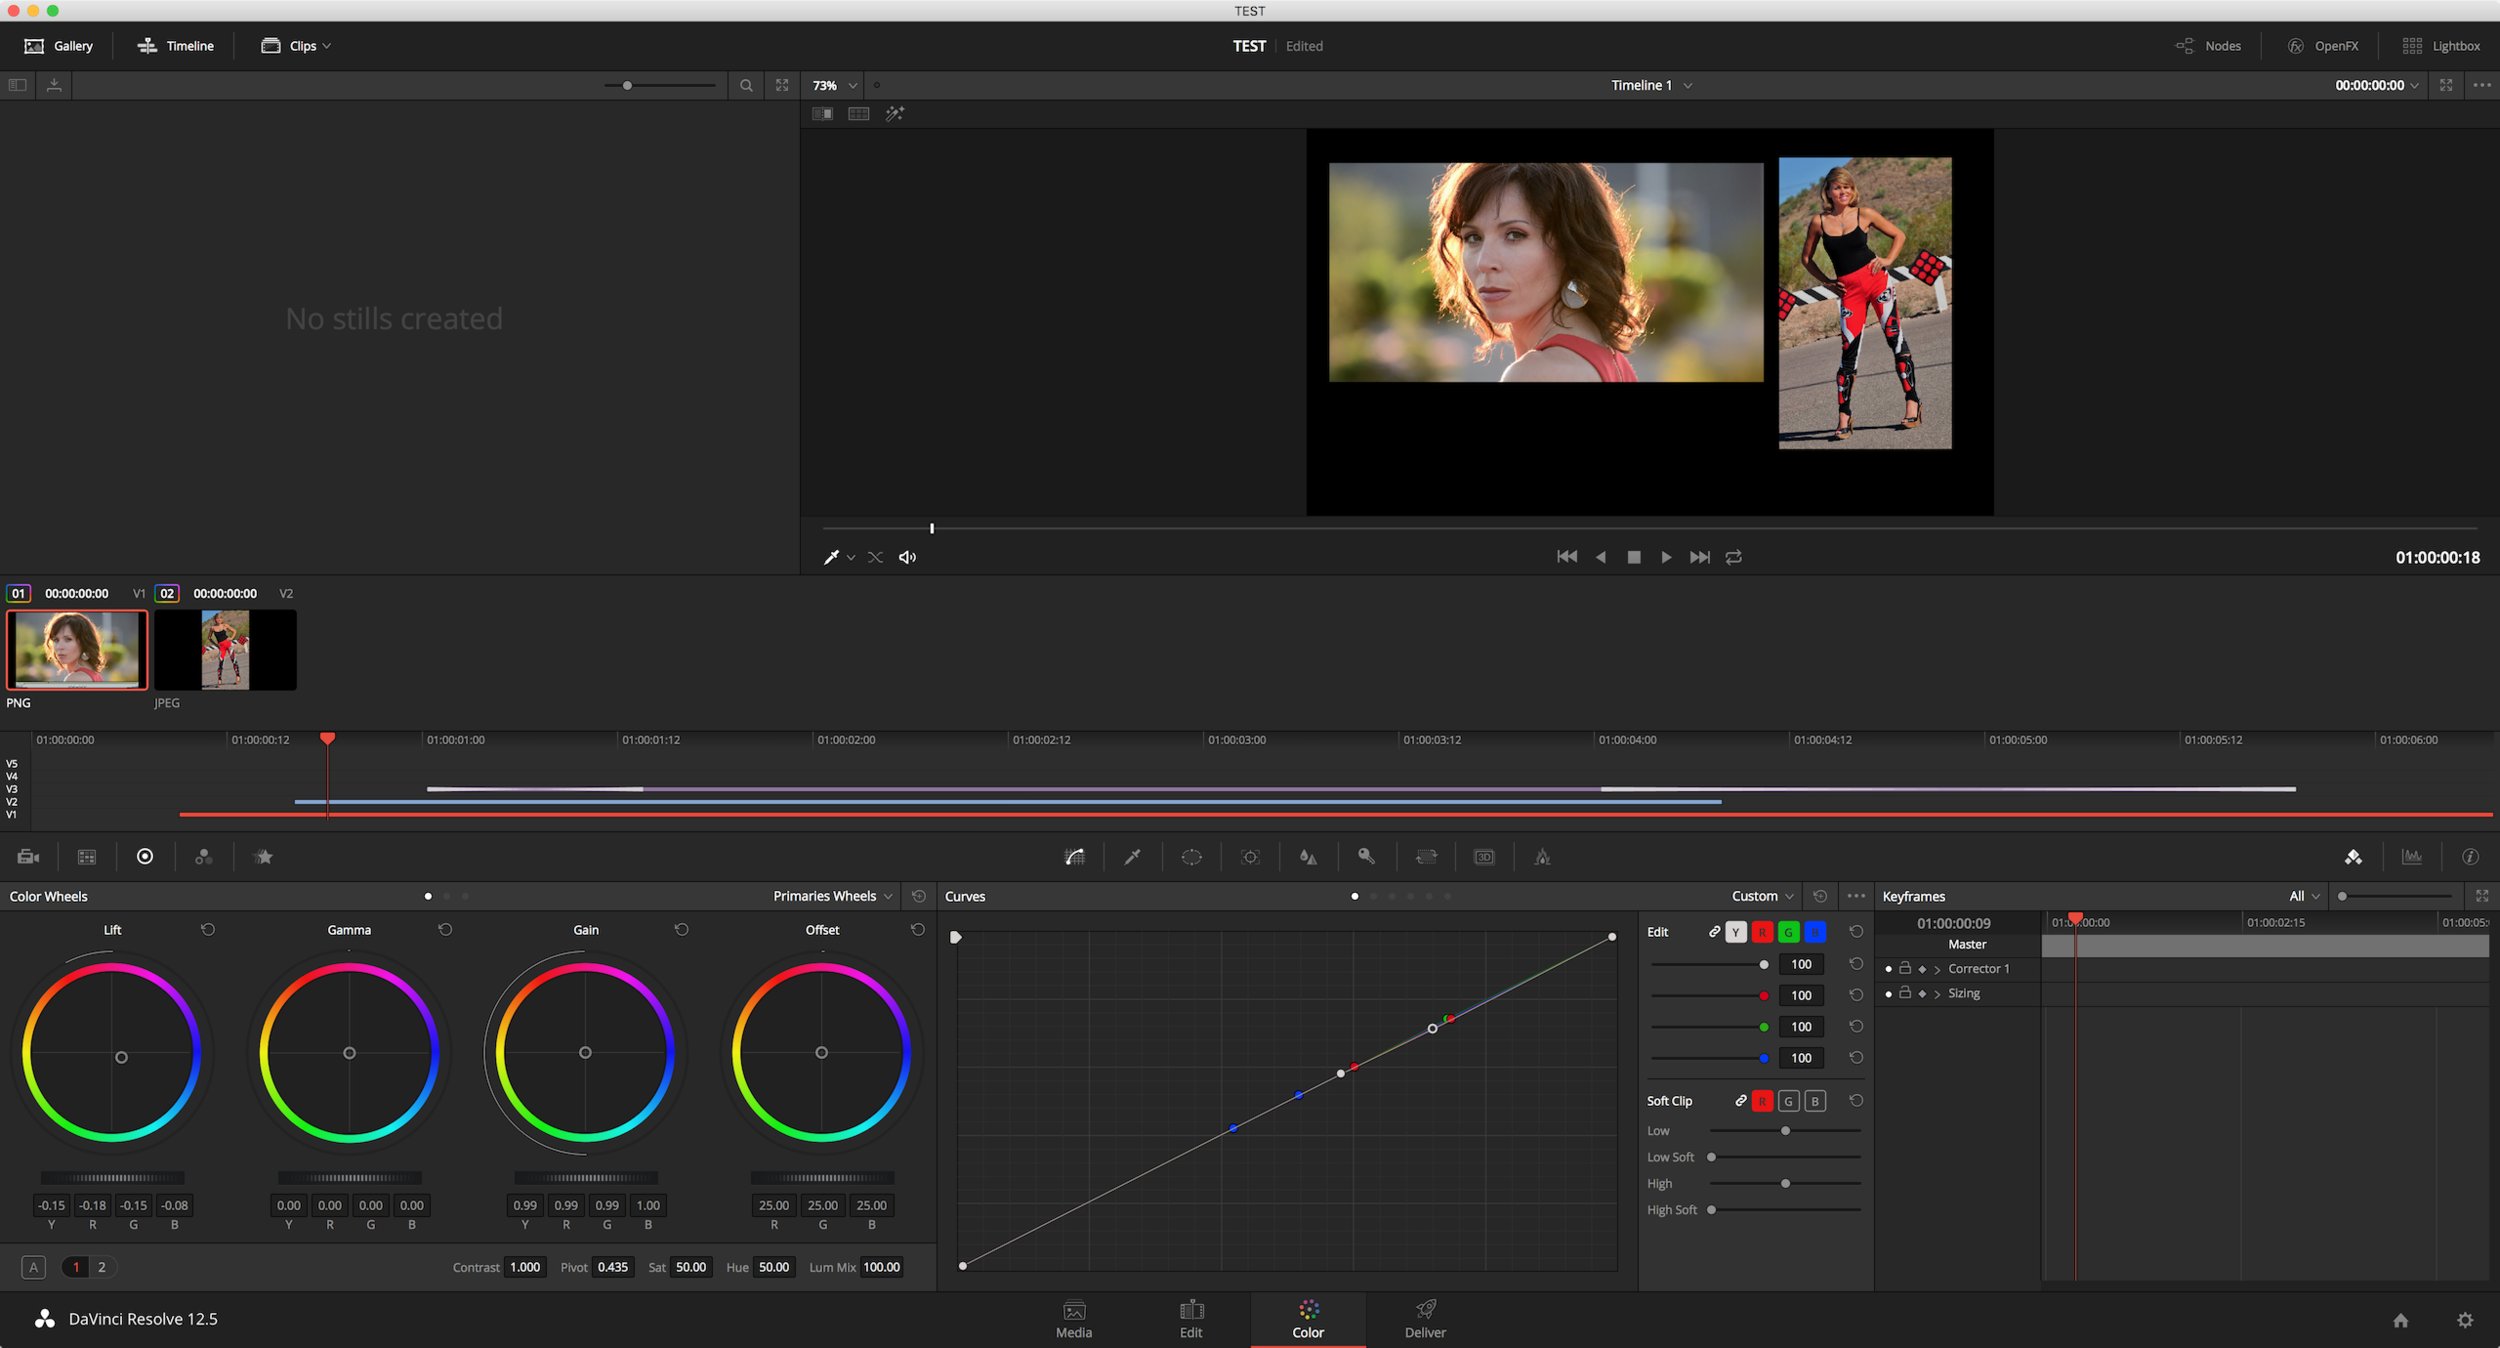2500x1348 pixels.
Task: Reset the Lift color wheel
Action: point(208,930)
